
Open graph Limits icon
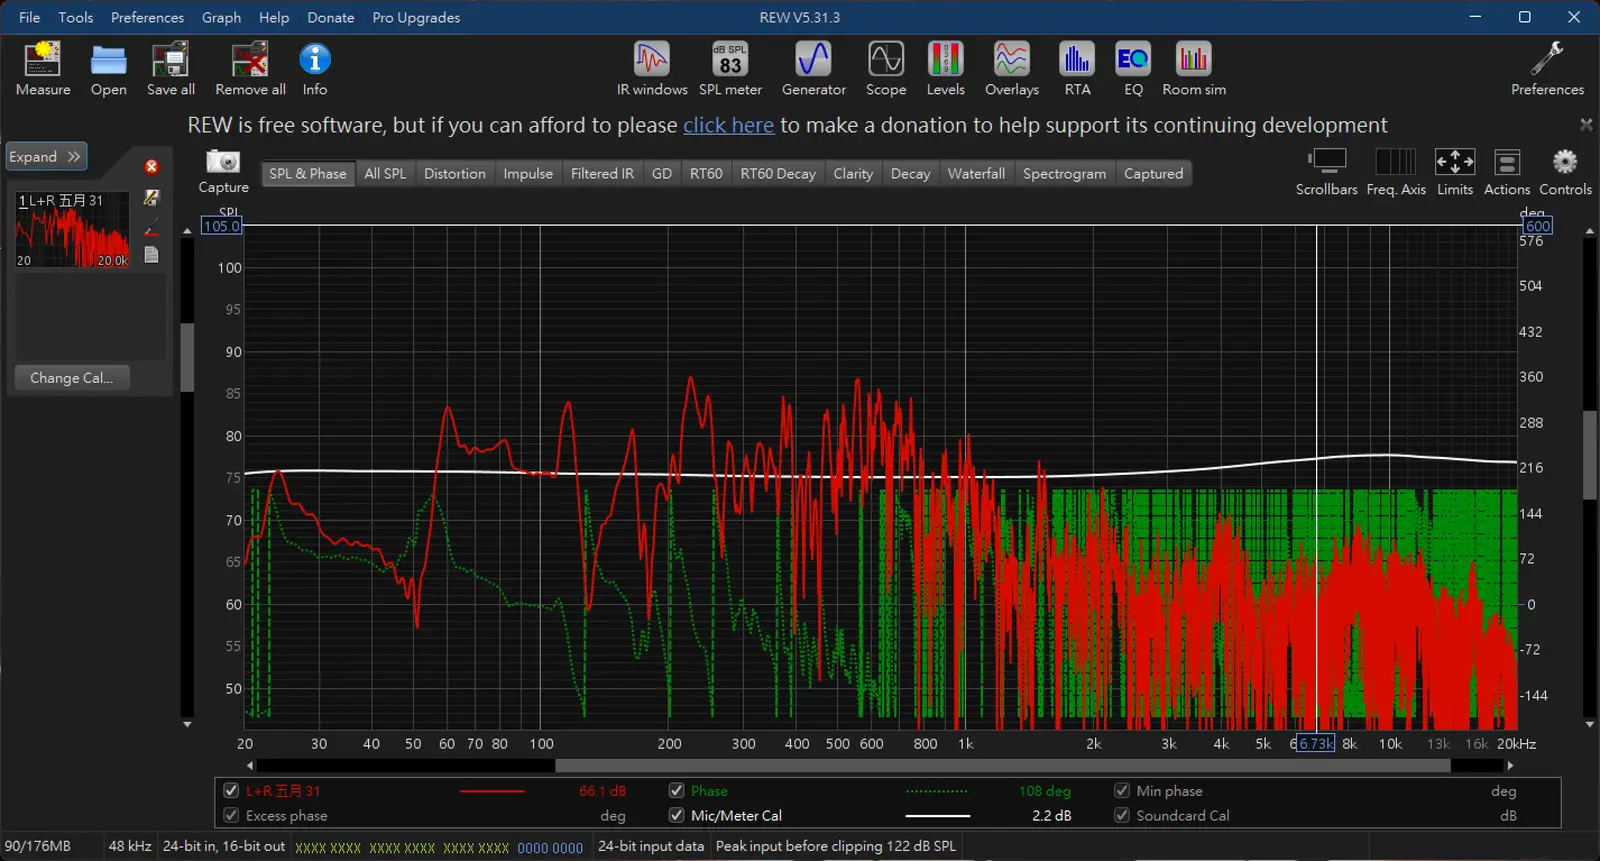(x=1455, y=161)
